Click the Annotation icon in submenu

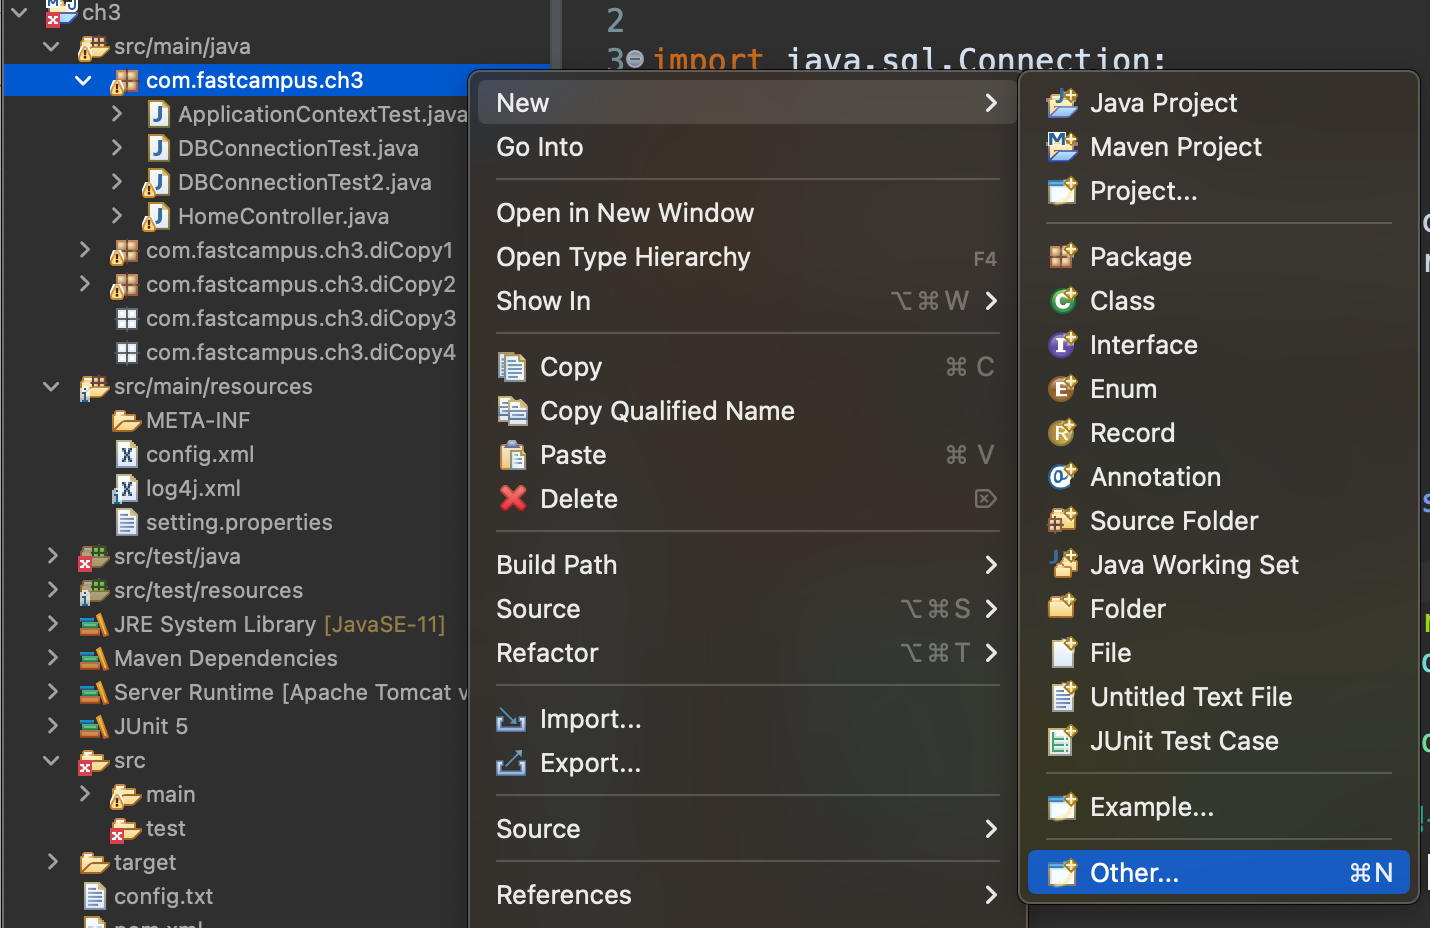[1062, 477]
